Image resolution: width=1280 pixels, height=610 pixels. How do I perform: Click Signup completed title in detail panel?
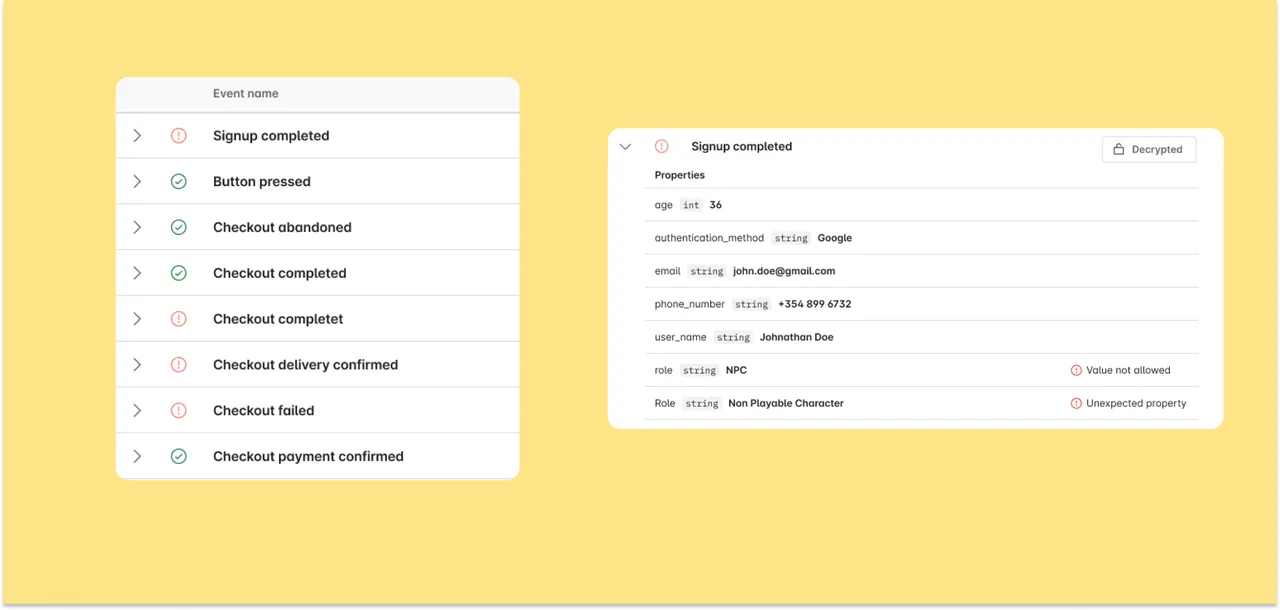[742, 146]
